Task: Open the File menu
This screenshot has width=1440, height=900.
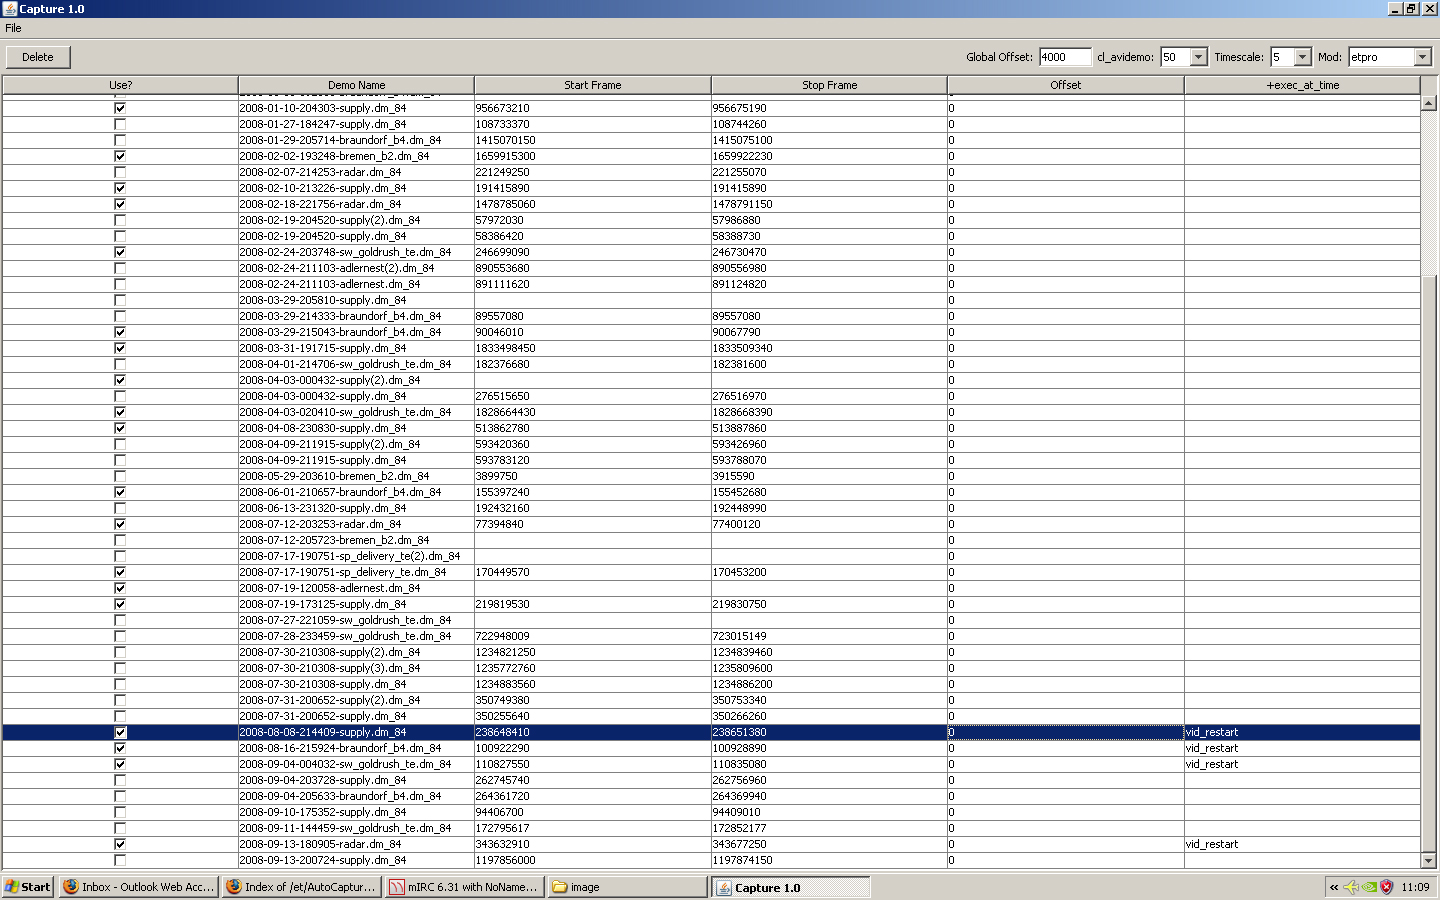Action: (13, 28)
